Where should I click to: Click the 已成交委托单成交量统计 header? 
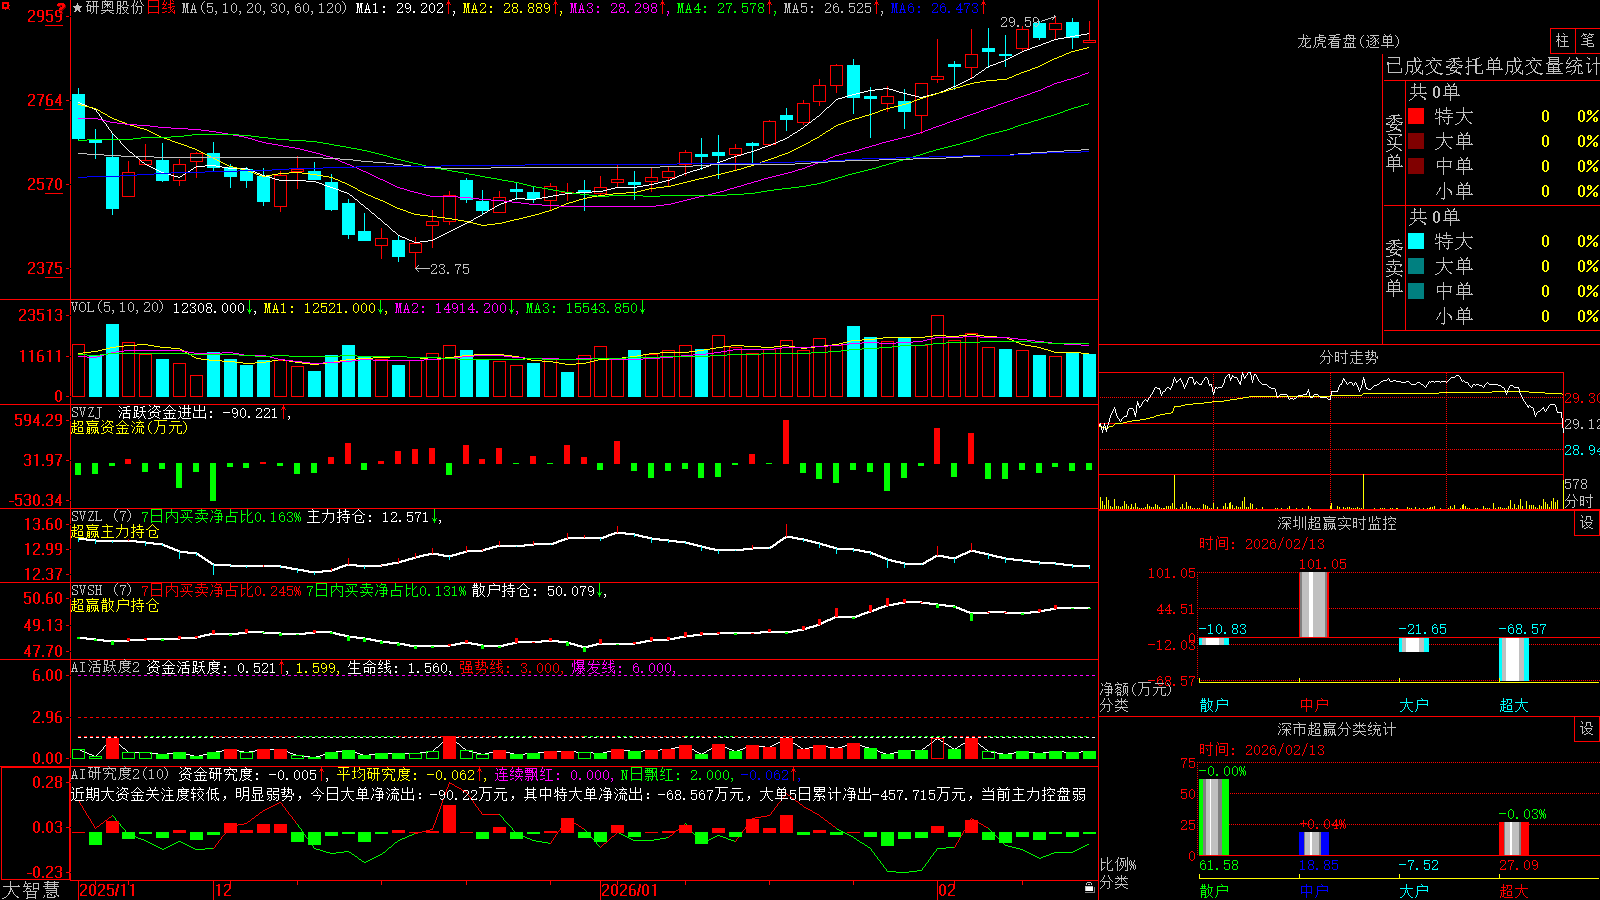(1492, 66)
